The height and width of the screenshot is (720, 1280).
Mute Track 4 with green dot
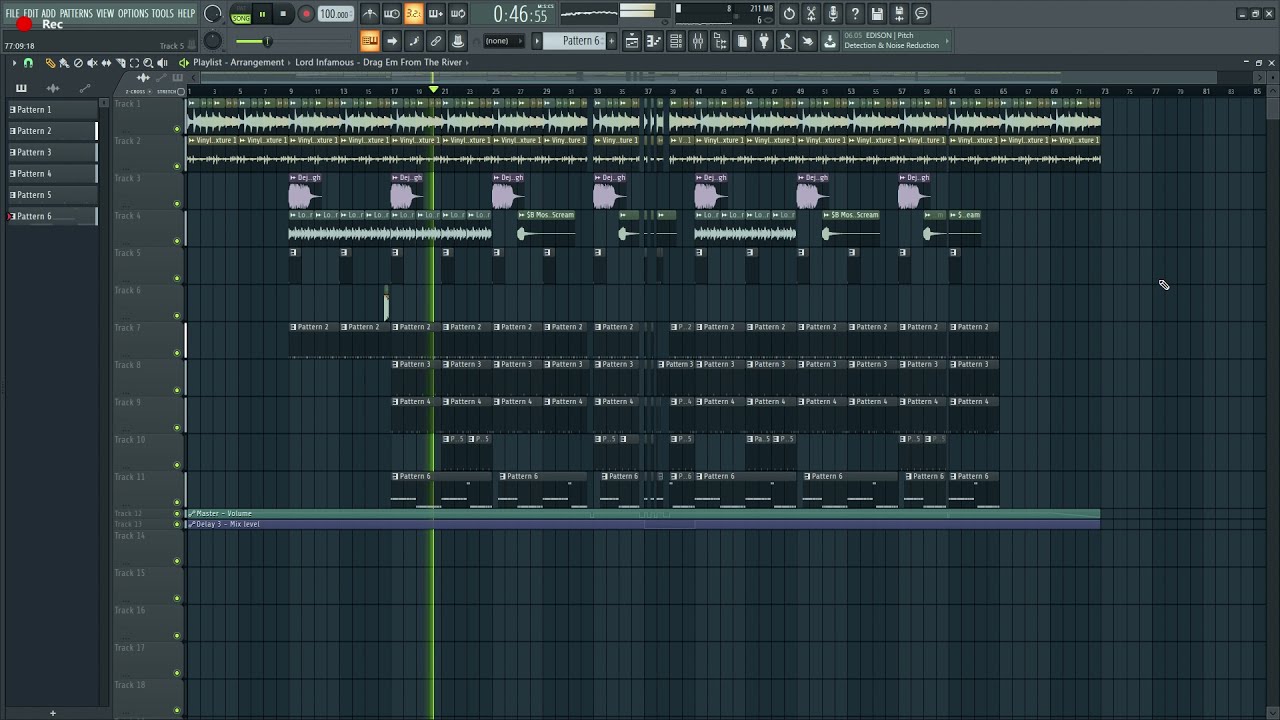177,241
